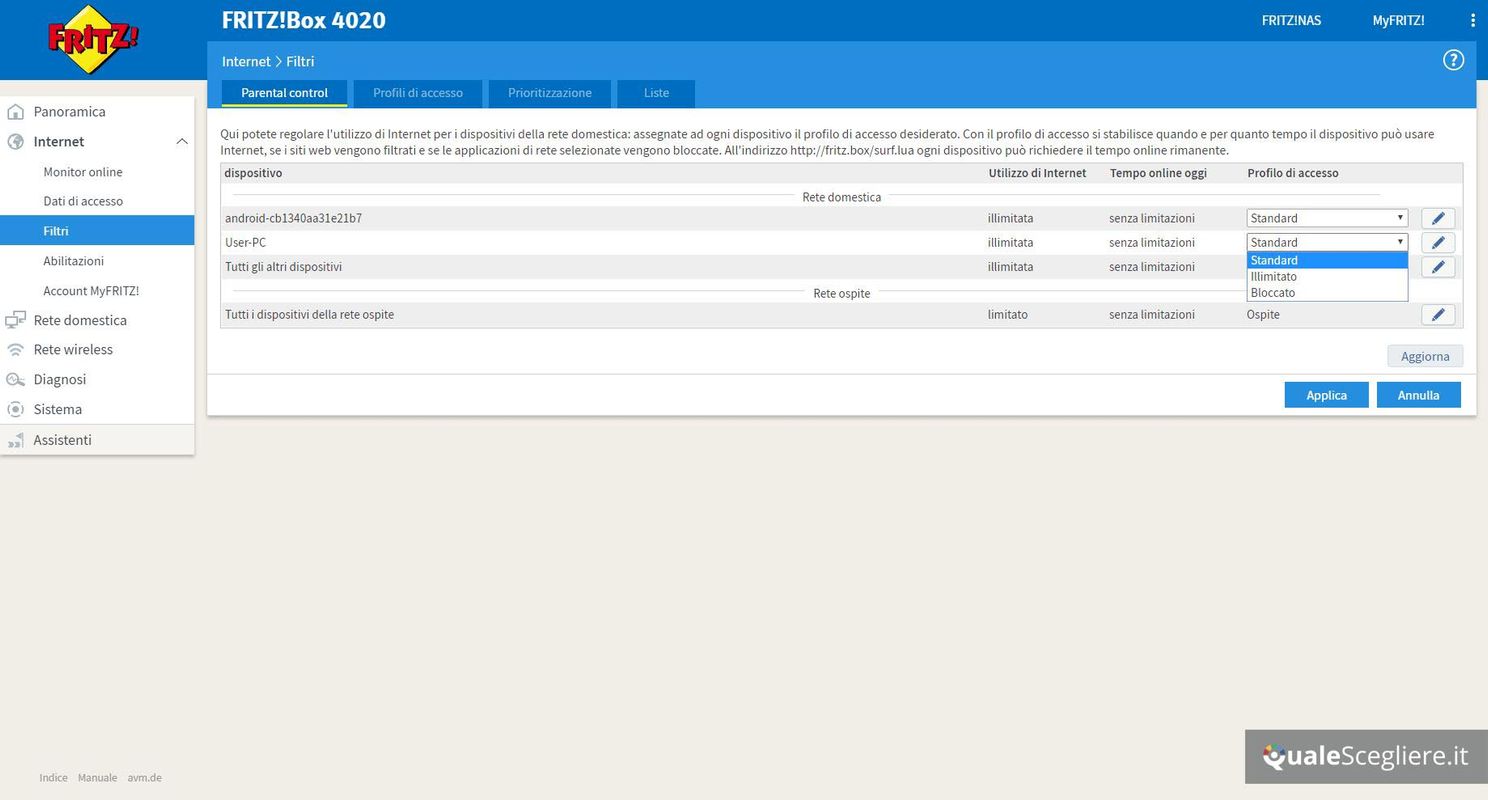Viewport: 1488px width, 800px height.
Task: Open the Prioritizzazione tab
Action: [x=549, y=93]
